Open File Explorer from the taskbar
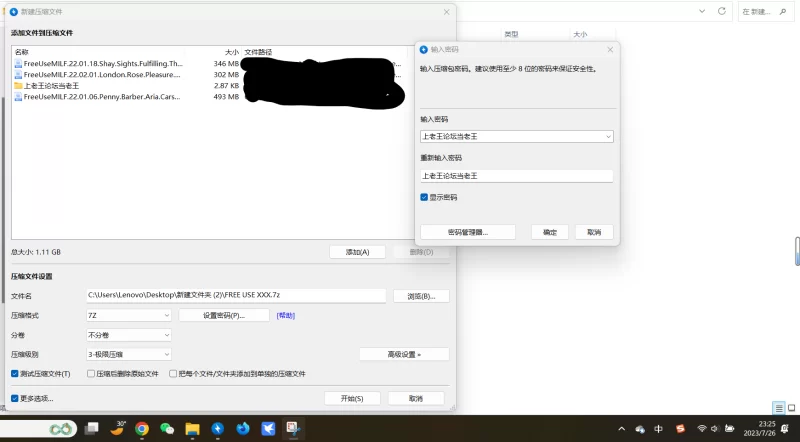800x442 pixels. (x=192, y=429)
